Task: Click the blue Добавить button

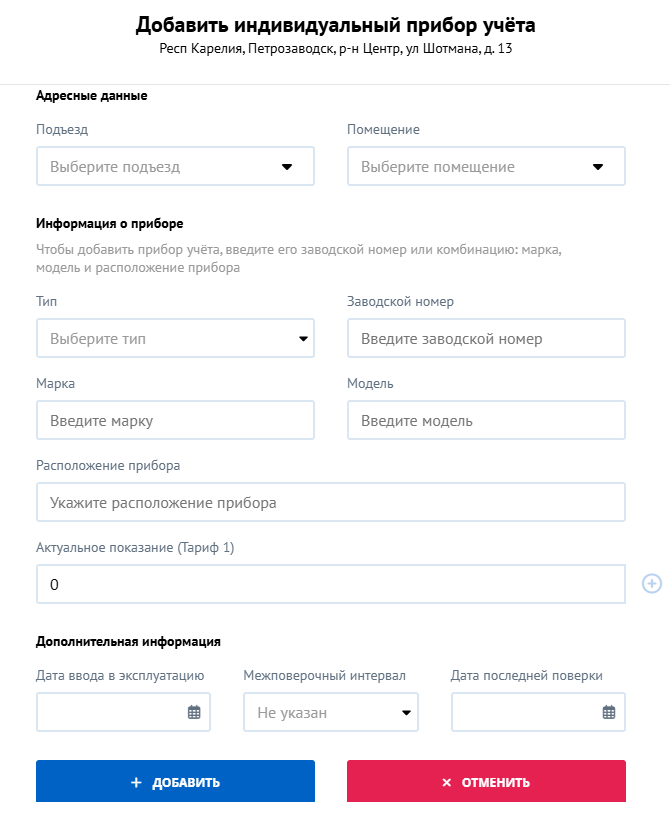Action: pos(175,781)
